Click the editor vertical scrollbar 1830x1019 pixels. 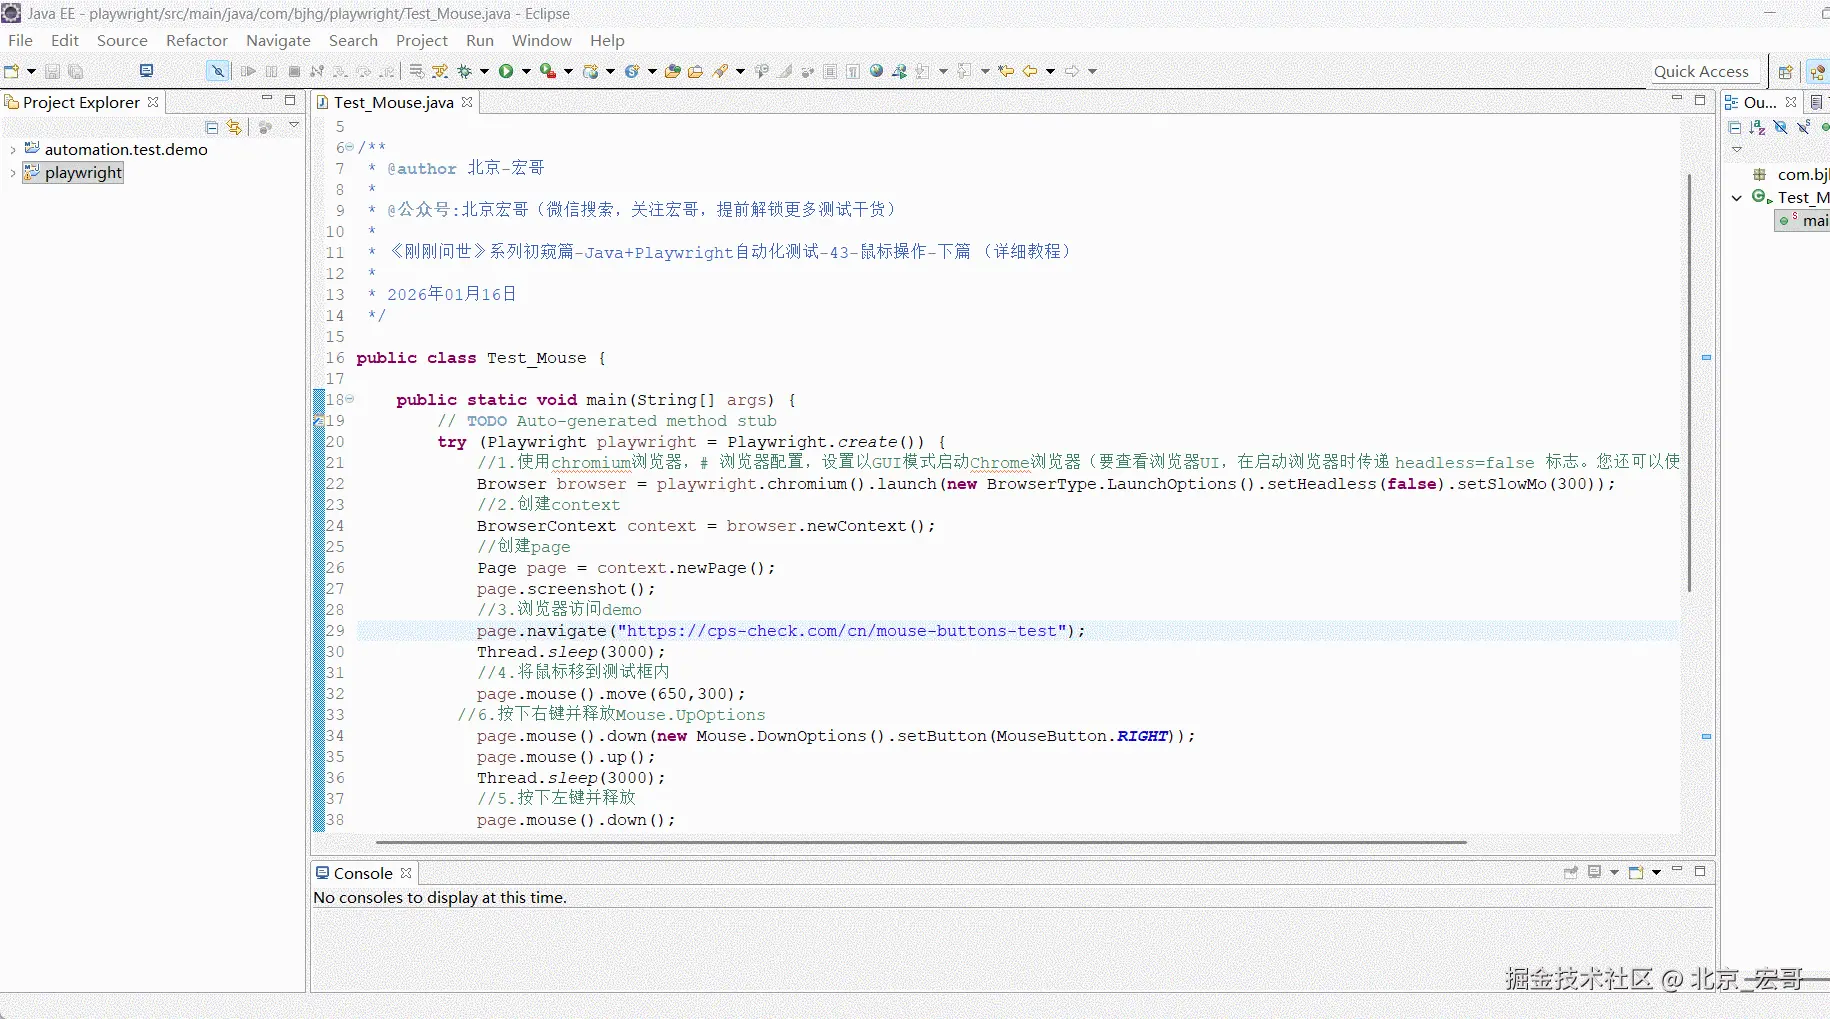tap(1690, 383)
